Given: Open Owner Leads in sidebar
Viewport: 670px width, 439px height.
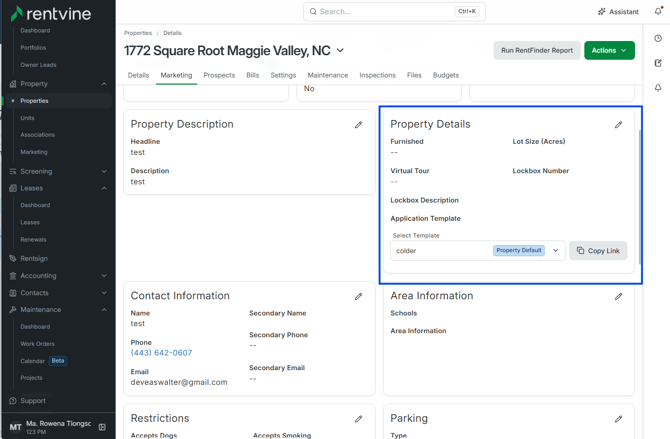Looking at the screenshot, I should point(38,65).
